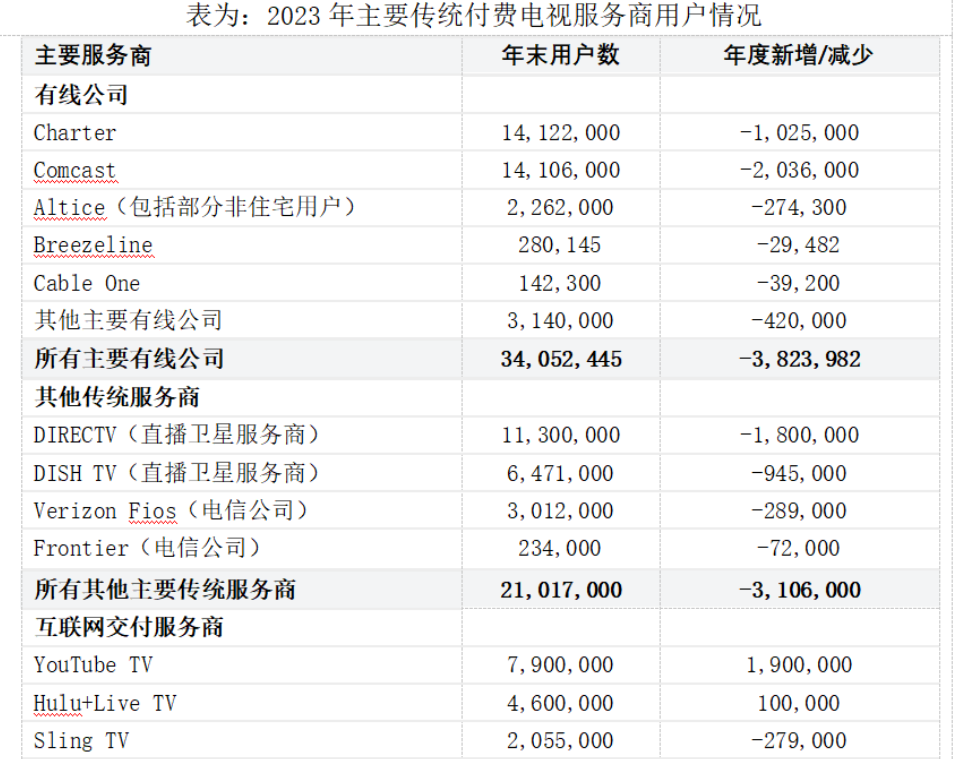Click the Frontier(电信公司) cell
The image size is (954, 759).
pyautogui.click(x=147, y=548)
